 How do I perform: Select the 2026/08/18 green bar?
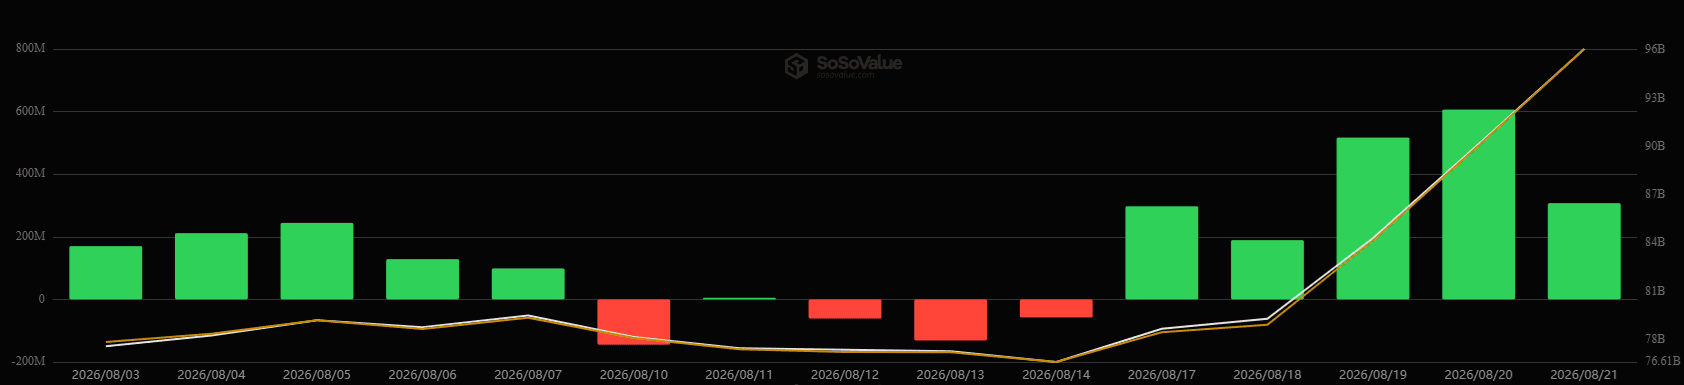coord(1267,270)
